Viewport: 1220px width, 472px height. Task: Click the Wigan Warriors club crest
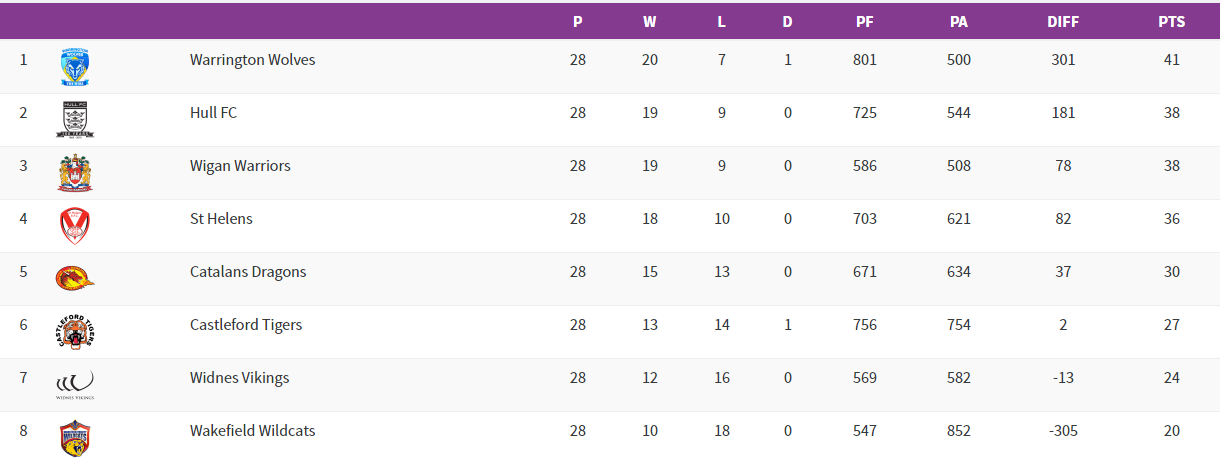[75, 173]
